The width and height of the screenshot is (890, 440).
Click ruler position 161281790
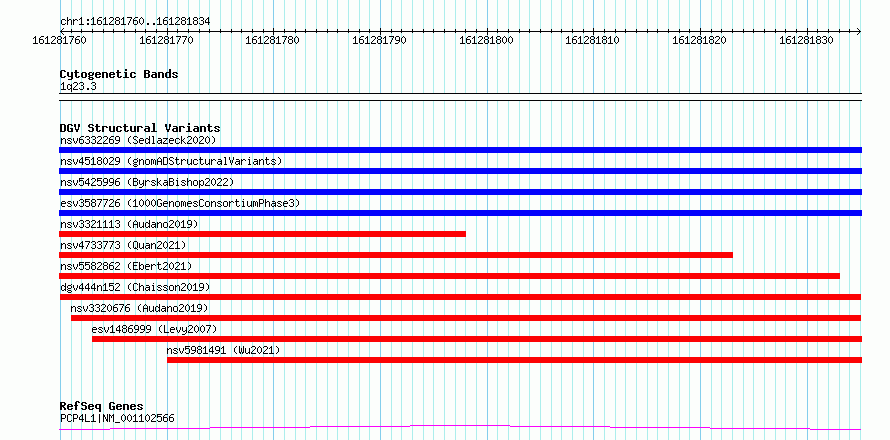tap(380, 40)
